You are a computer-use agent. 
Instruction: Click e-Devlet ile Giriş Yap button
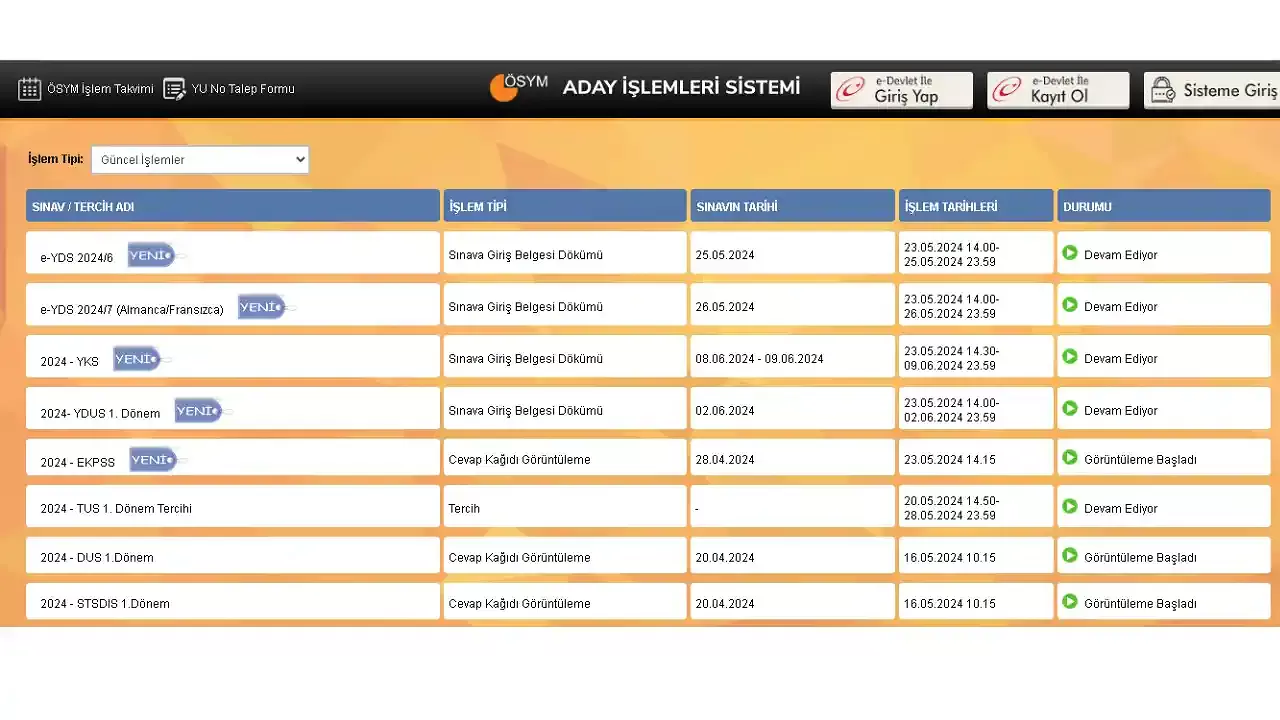coord(902,90)
